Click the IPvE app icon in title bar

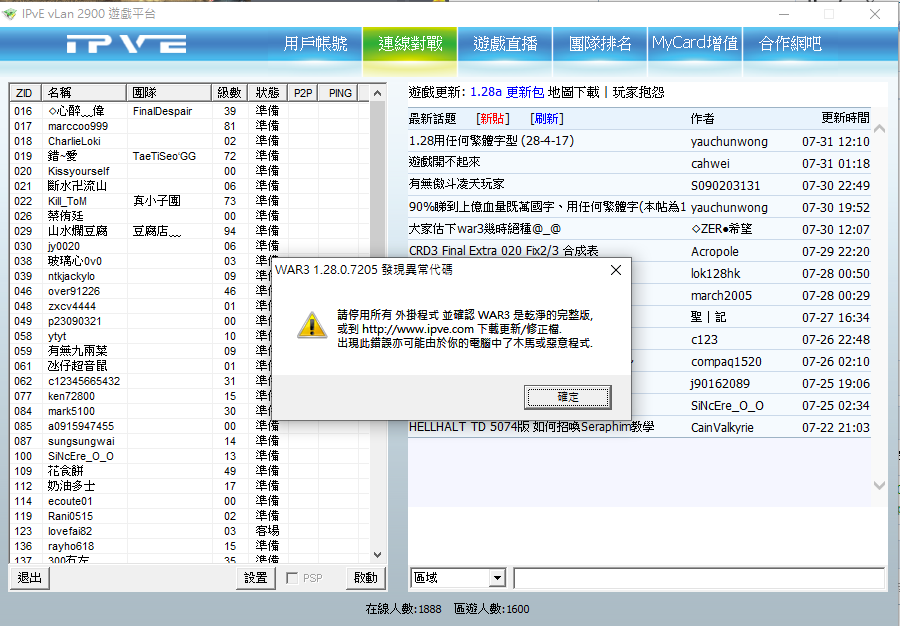coord(10,13)
